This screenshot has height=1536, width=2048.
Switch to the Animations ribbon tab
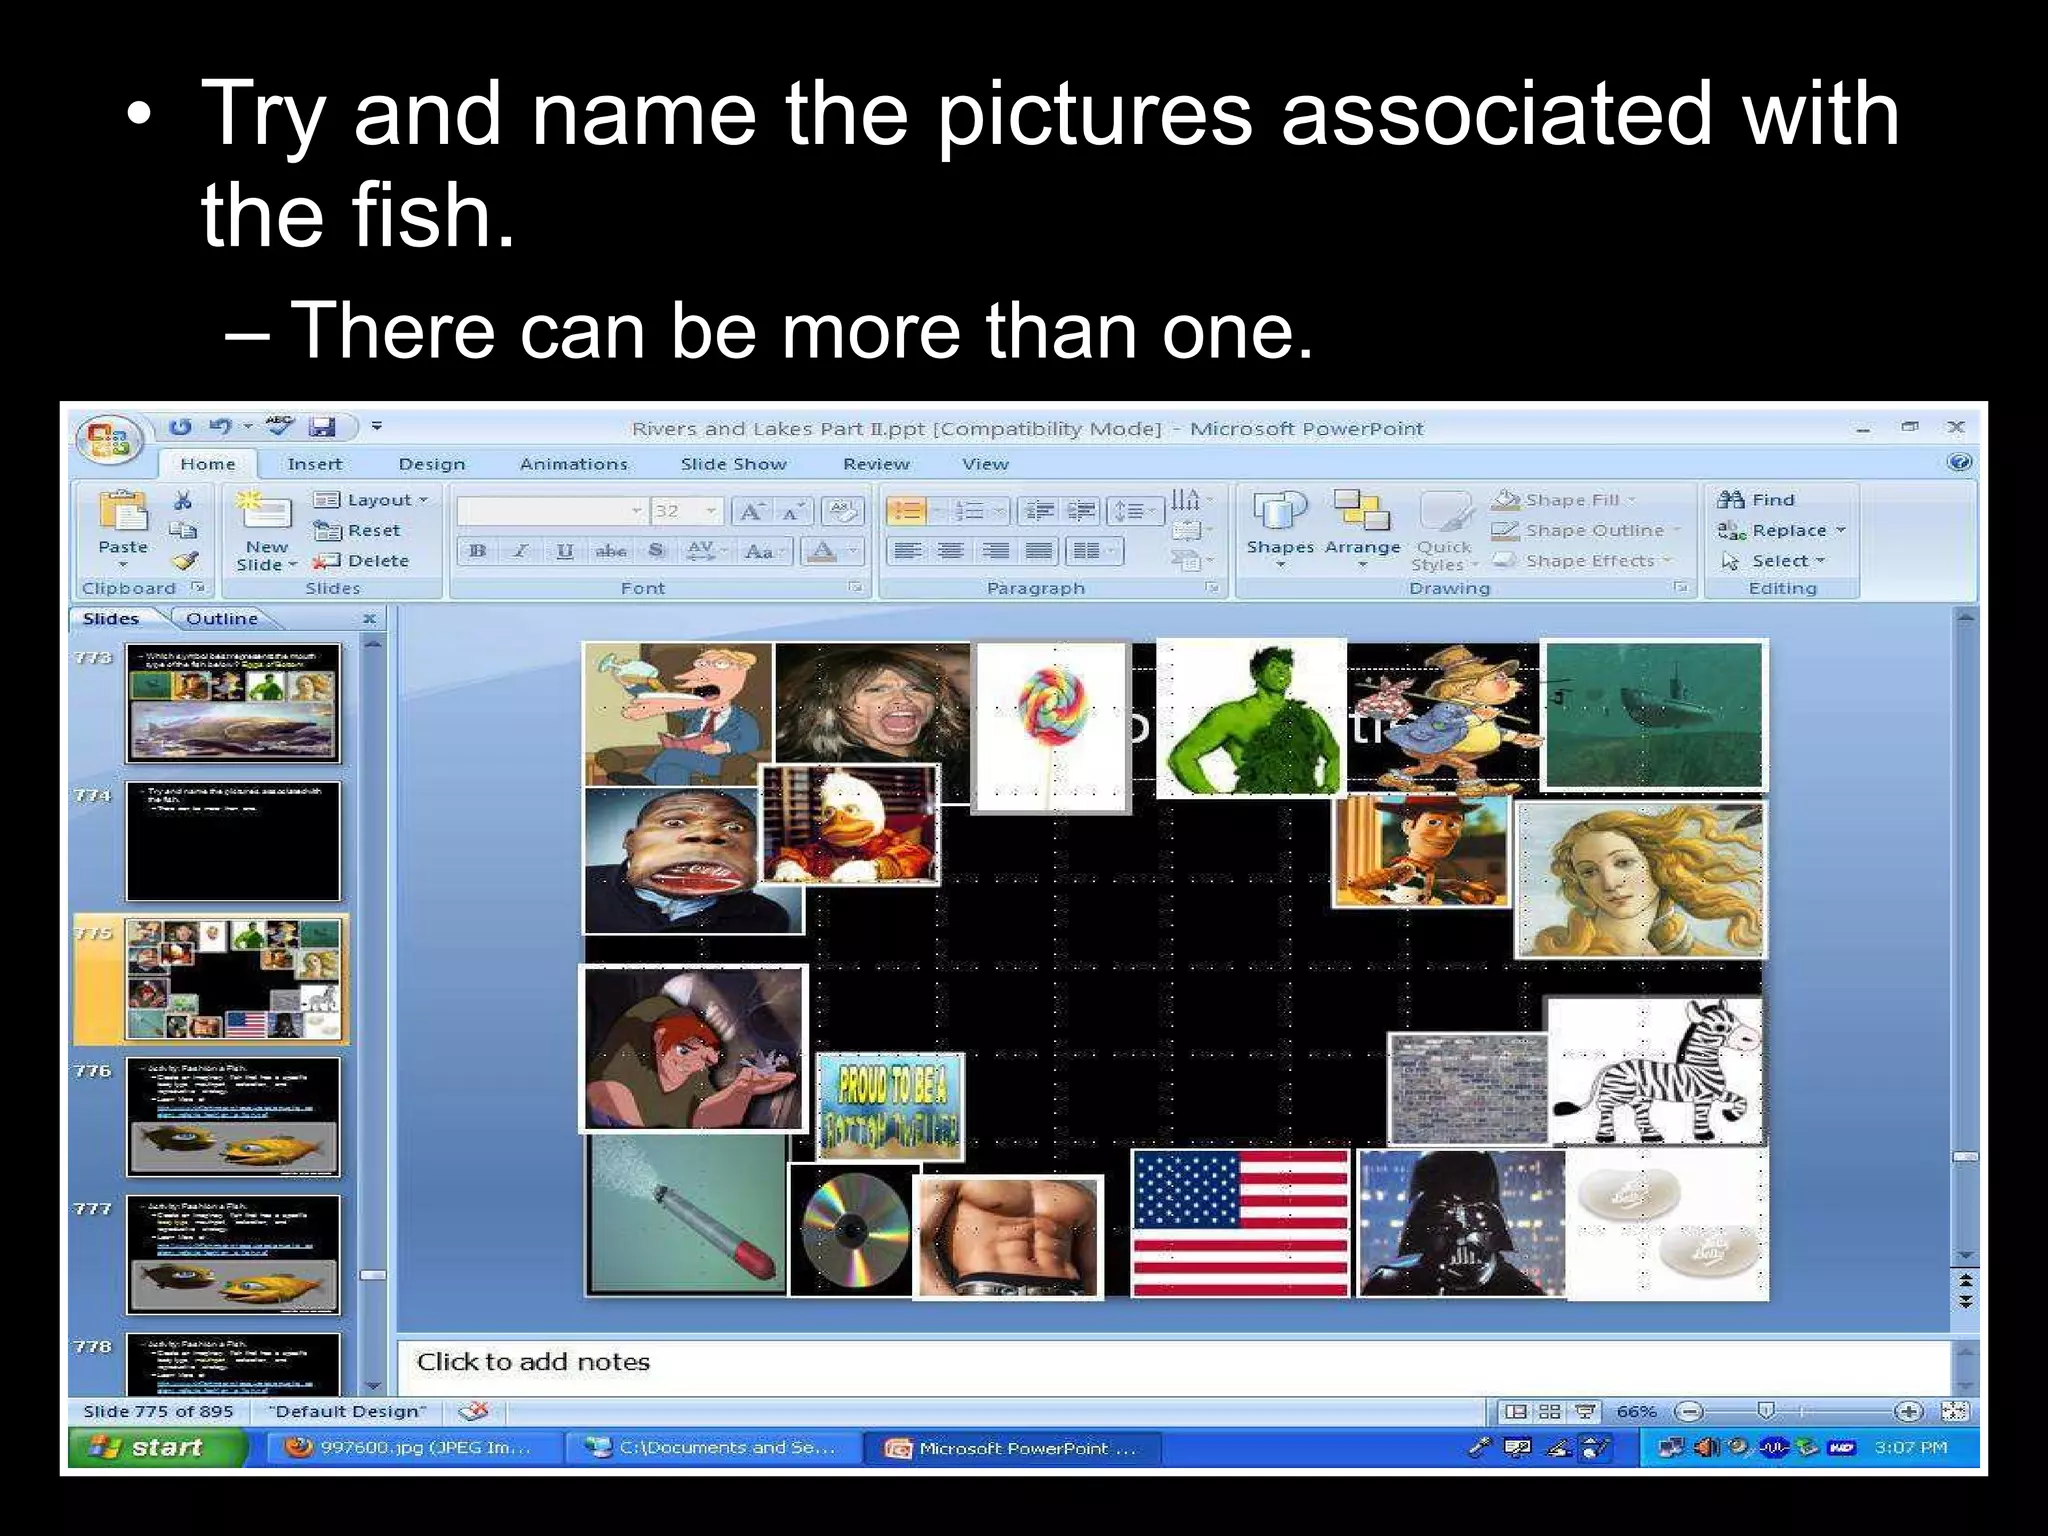(x=573, y=464)
